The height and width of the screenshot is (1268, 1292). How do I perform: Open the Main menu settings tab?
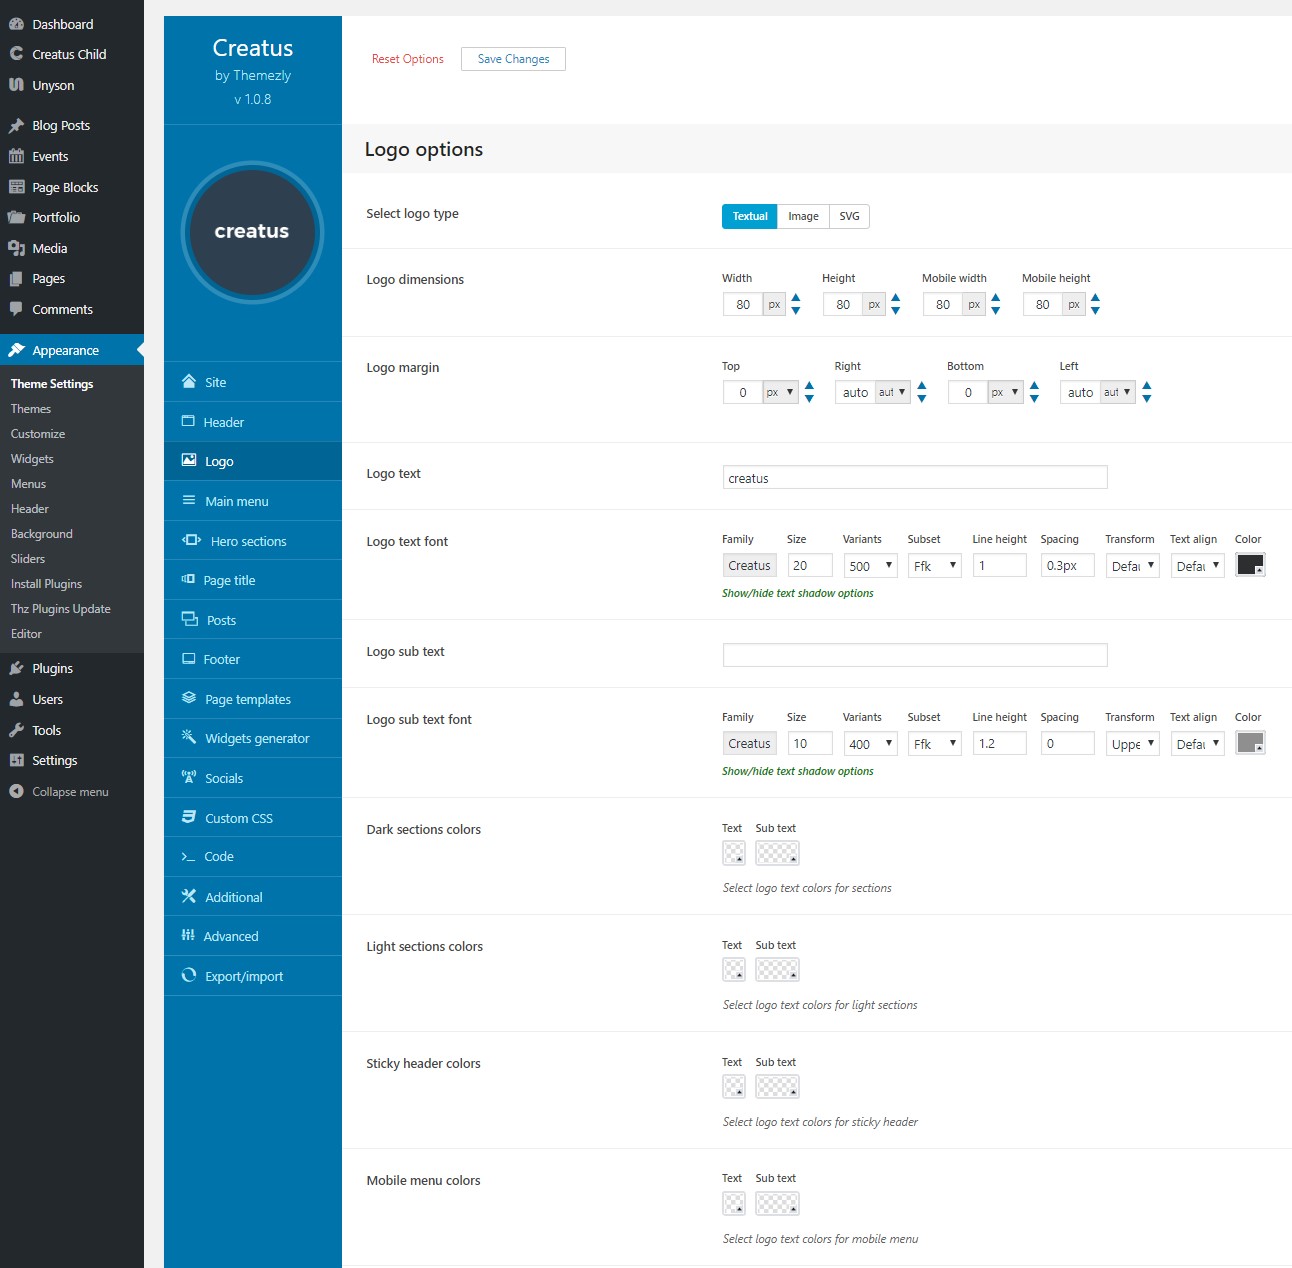click(x=237, y=501)
